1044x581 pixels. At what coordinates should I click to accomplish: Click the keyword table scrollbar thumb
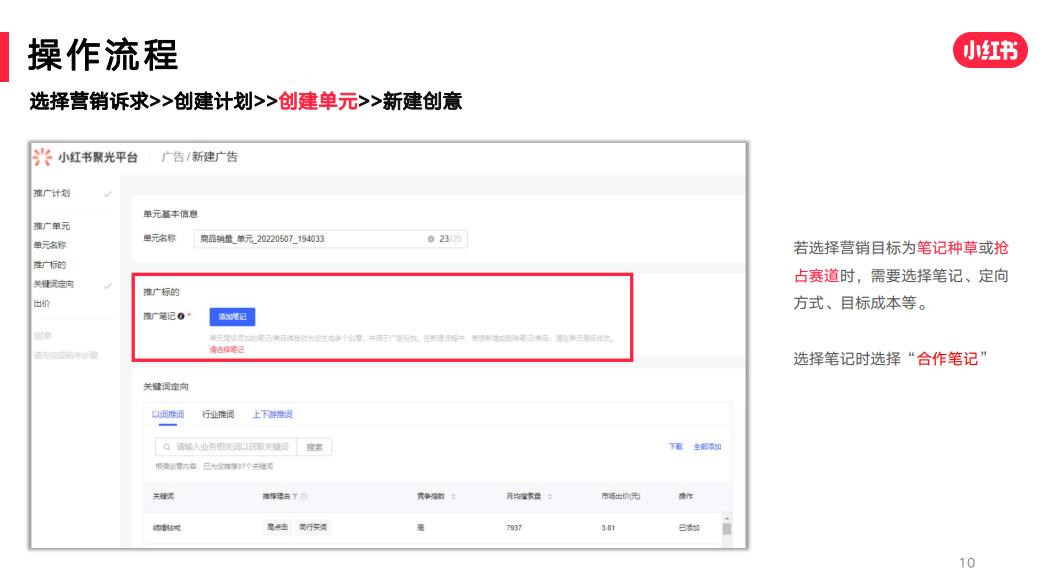click(726, 529)
